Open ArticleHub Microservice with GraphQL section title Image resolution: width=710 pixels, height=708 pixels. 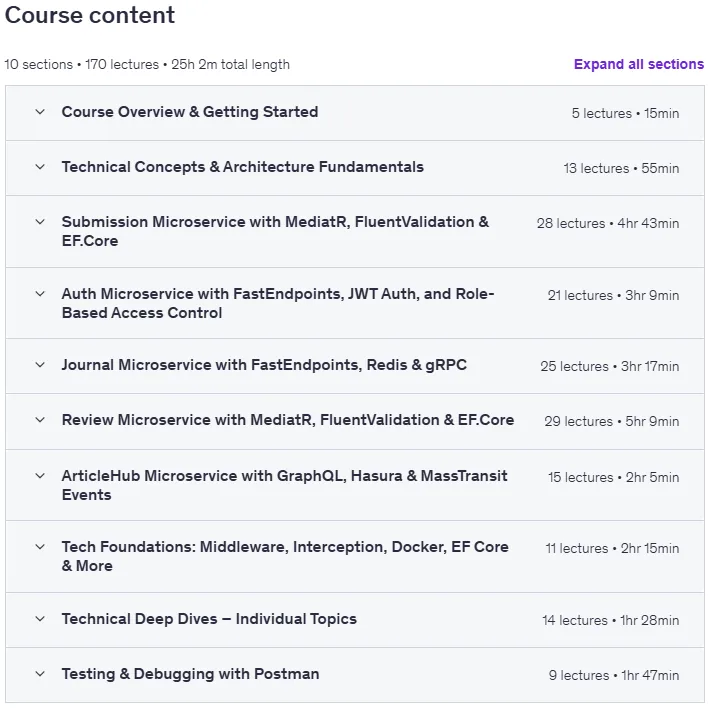(284, 485)
